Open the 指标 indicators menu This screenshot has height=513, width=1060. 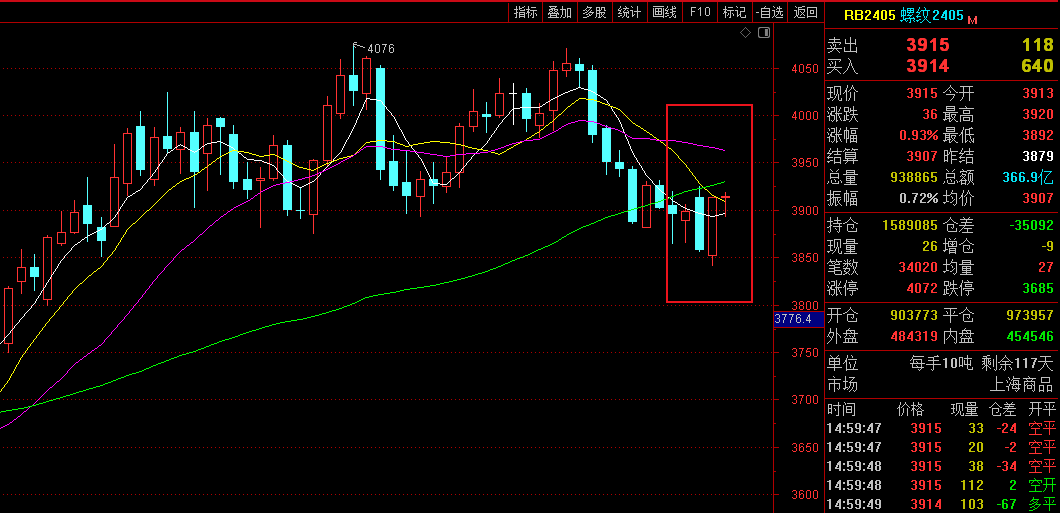click(525, 12)
